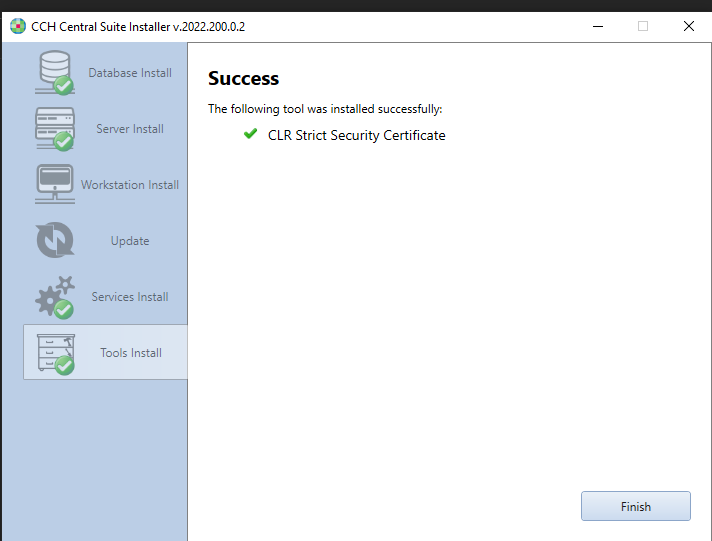
Task: Select the Services Install label
Action: pos(130,297)
